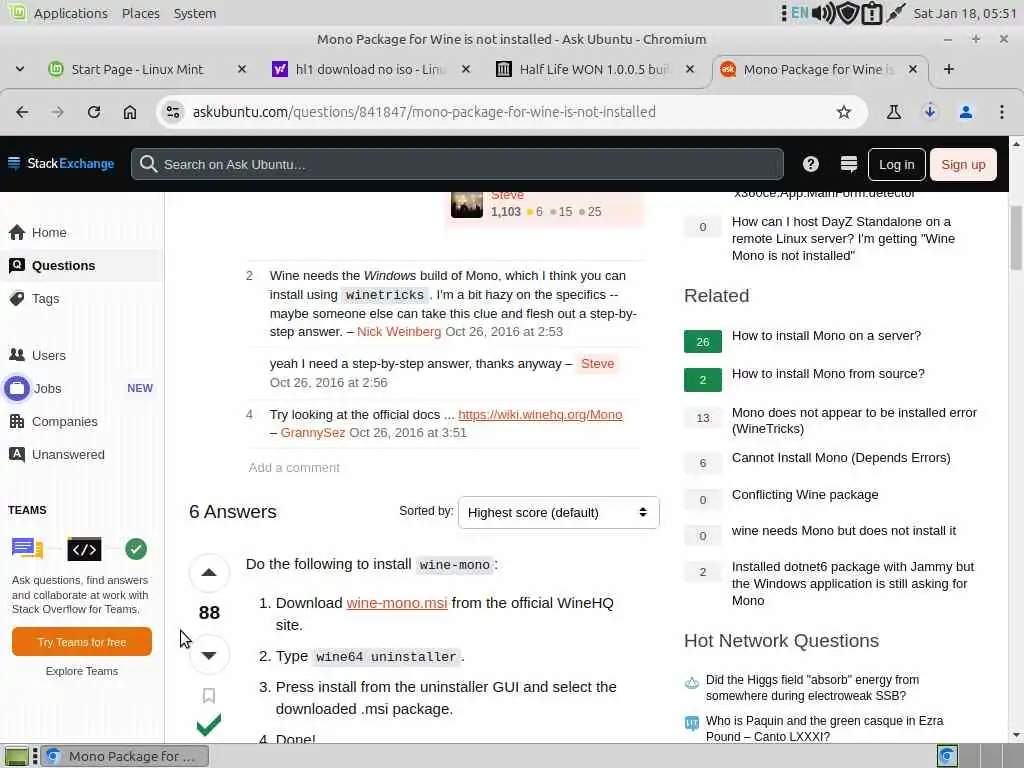Viewport: 1024px width, 768px height.
Task: Open Cannot Install Mono (Depends Errors) question
Action: tap(840, 458)
